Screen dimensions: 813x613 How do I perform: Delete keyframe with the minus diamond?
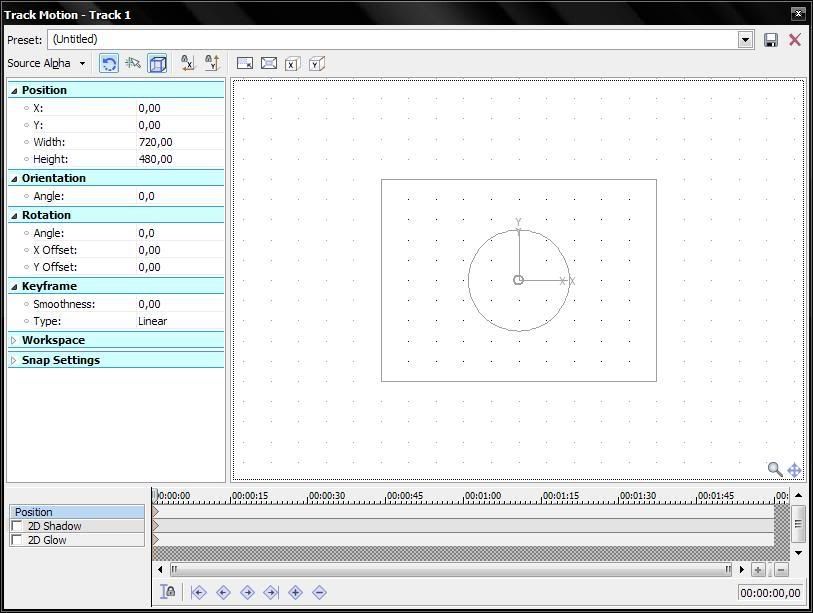[x=319, y=592]
